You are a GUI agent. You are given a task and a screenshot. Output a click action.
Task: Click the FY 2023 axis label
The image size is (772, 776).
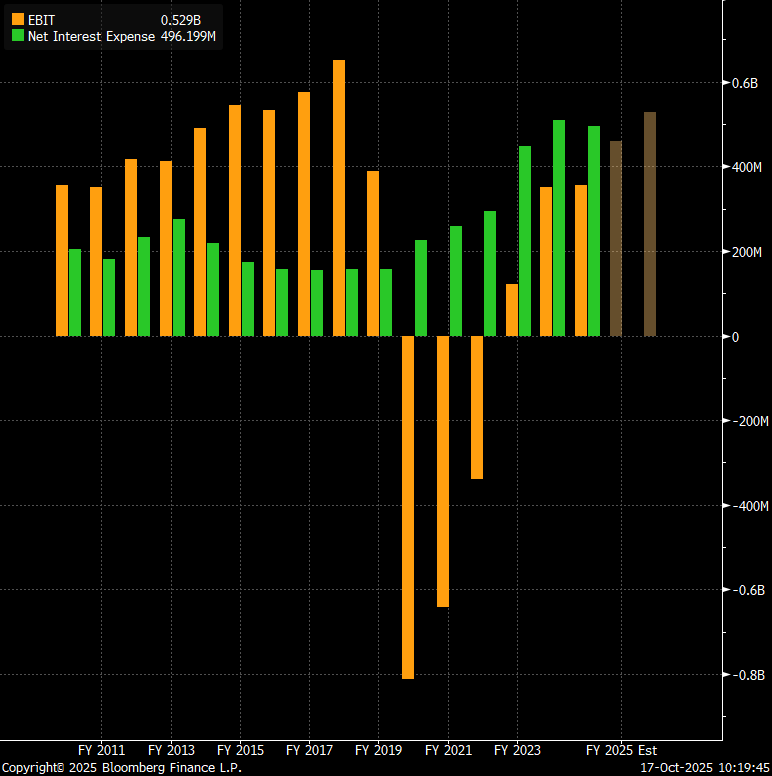[517, 750]
